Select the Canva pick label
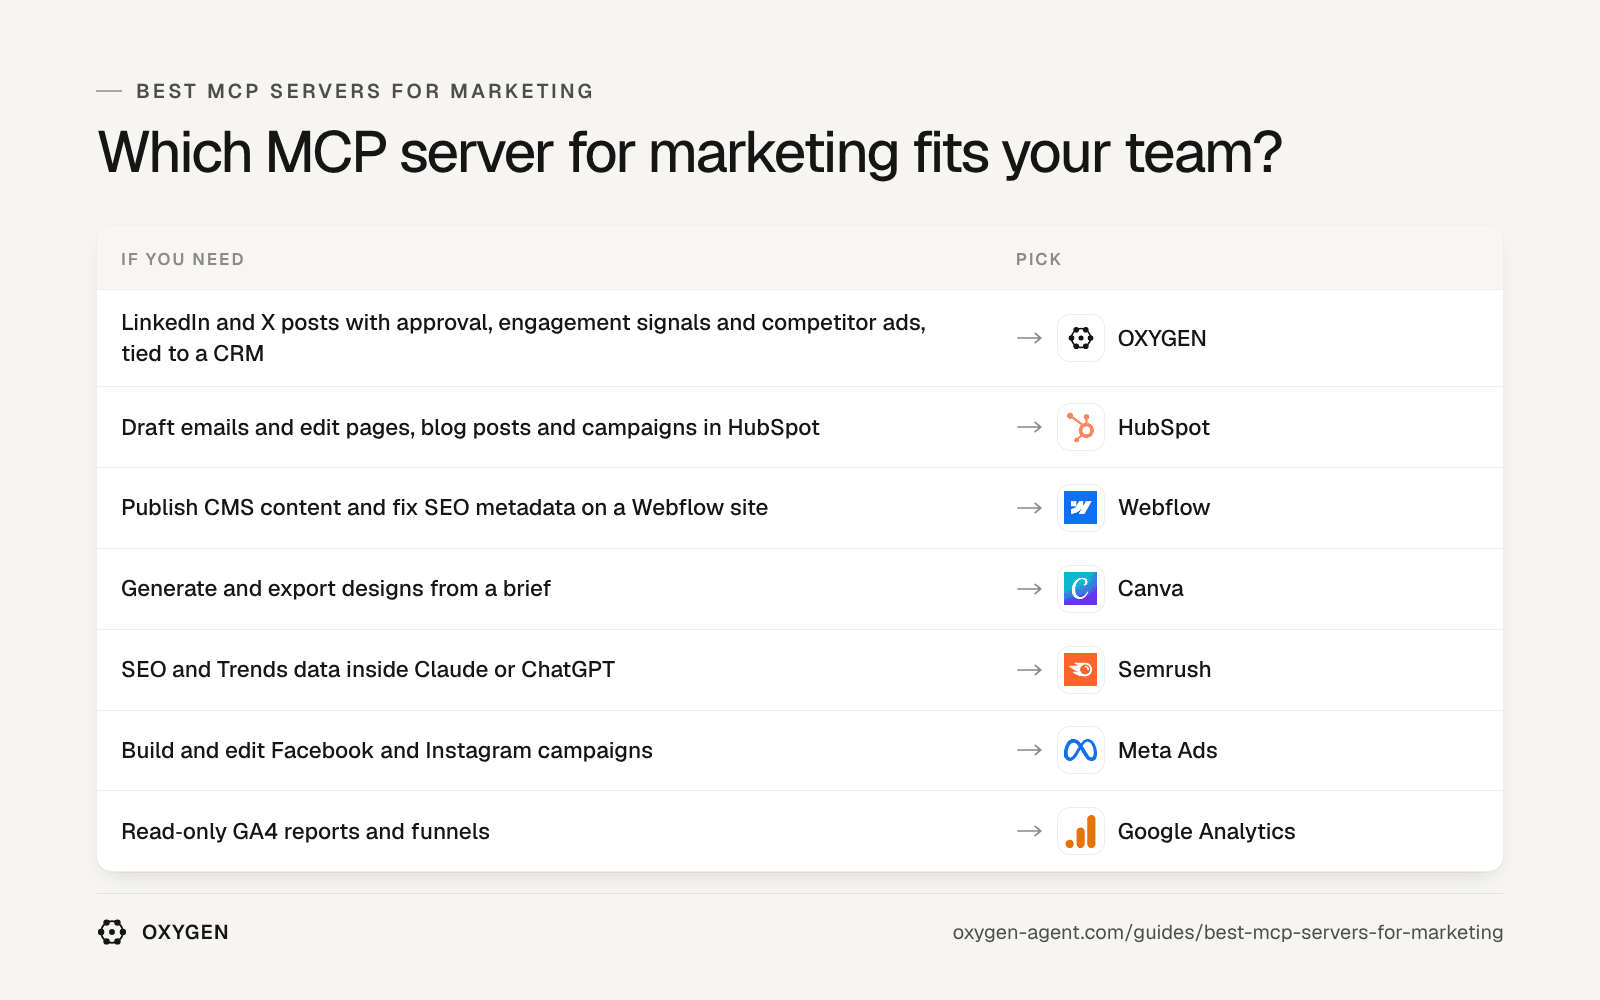1600x1000 pixels. coord(1151,588)
